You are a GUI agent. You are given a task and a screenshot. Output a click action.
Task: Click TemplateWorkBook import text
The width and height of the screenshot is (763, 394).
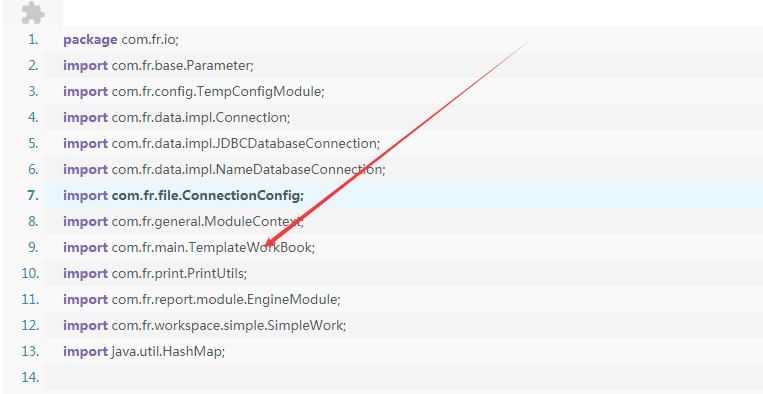[x=189, y=248]
